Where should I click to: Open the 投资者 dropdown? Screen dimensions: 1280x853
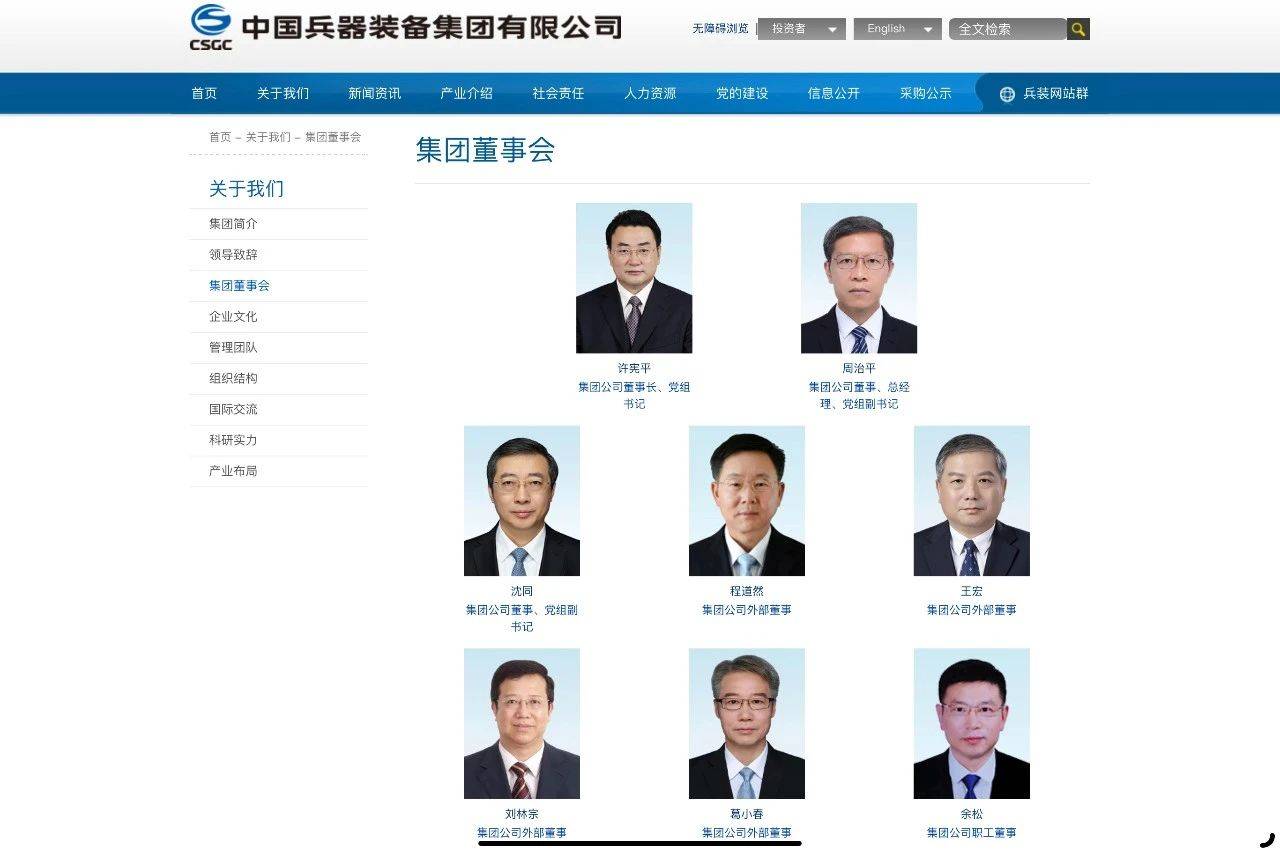coord(801,29)
